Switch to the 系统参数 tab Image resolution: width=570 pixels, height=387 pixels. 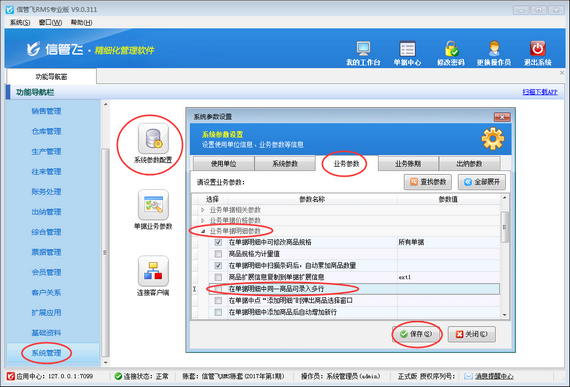coord(285,164)
